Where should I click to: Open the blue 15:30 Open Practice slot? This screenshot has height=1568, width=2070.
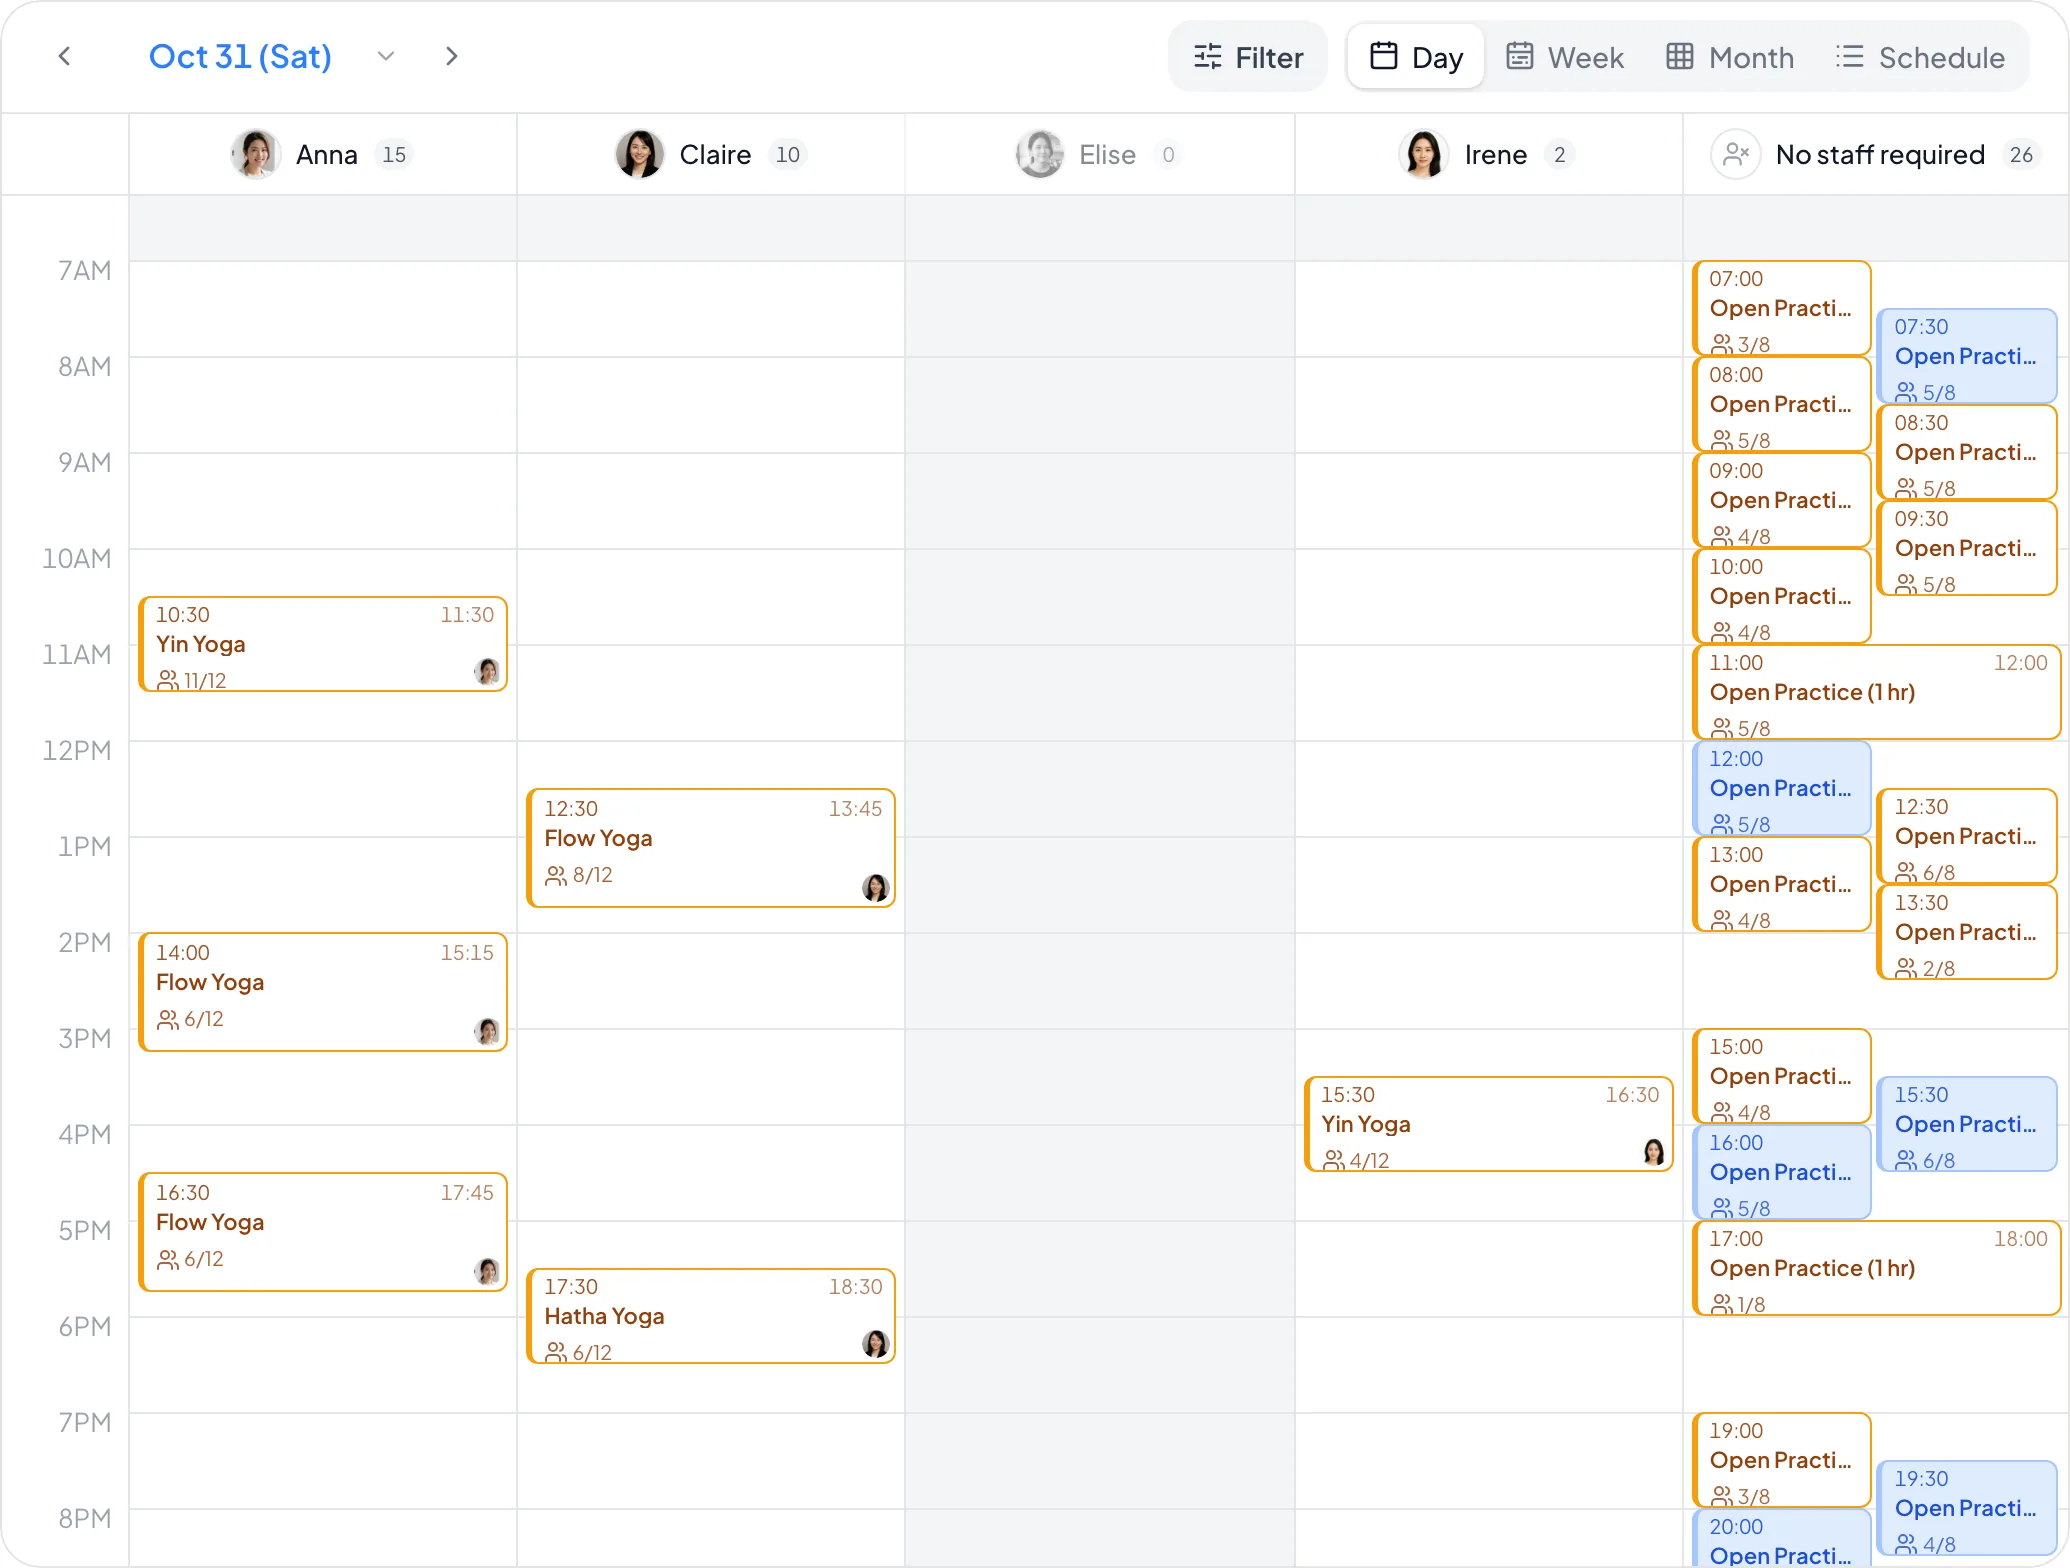pos(1967,1124)
